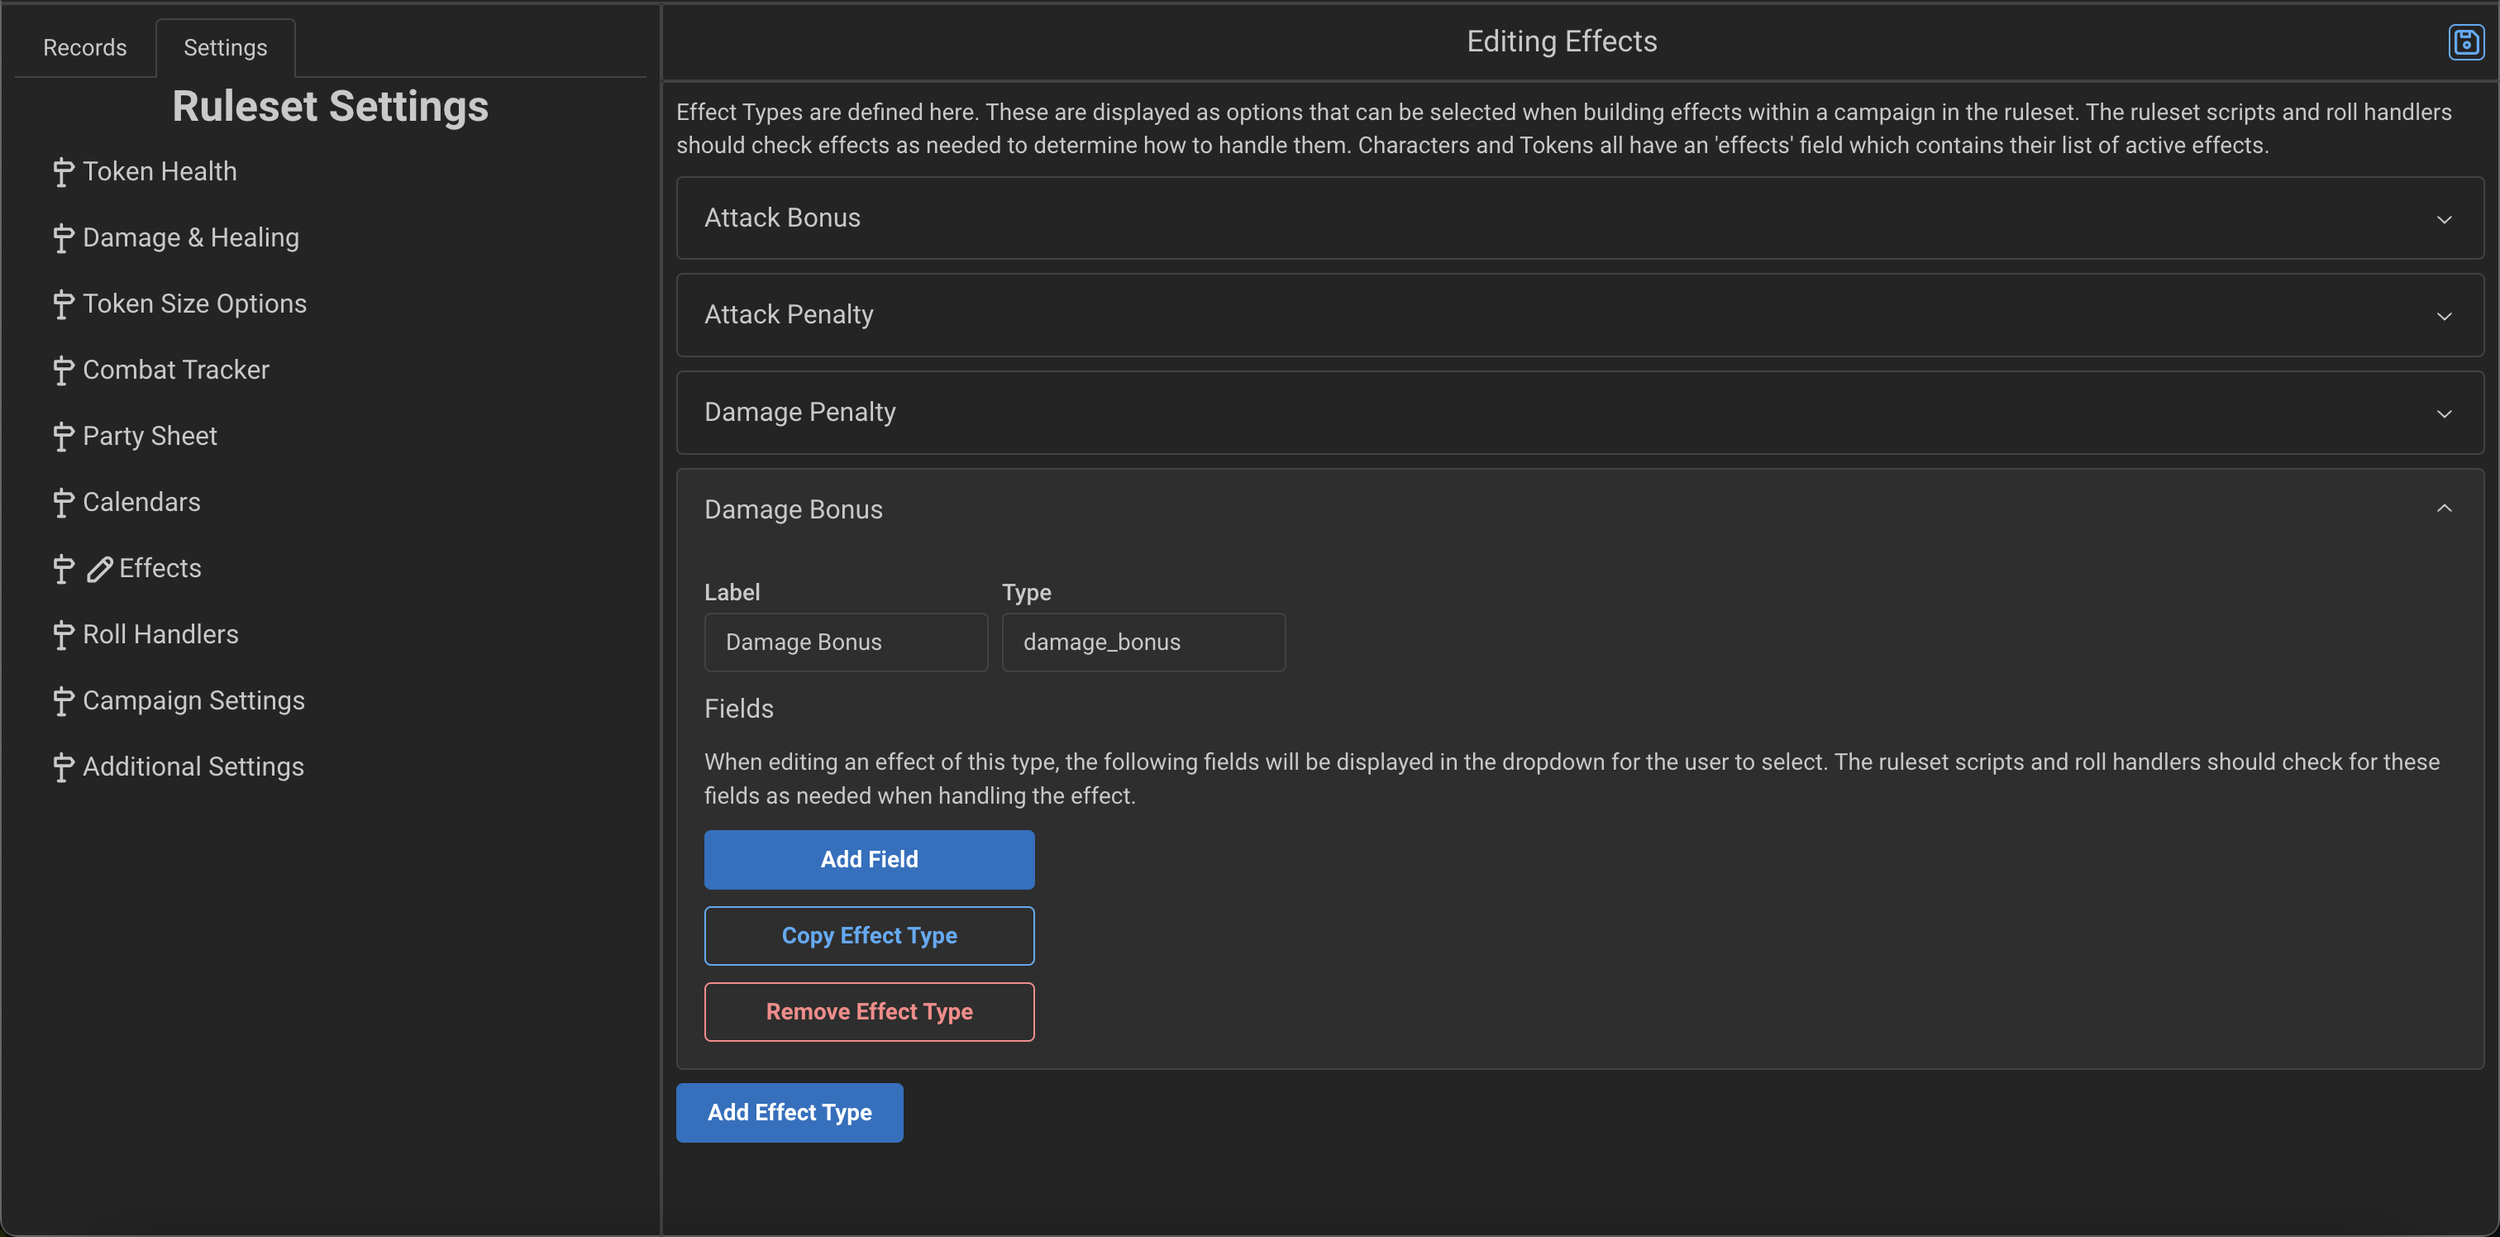Collapse the Damage Bonus effect type
Screen dimensions: 2500x1237
point(2444,508)
